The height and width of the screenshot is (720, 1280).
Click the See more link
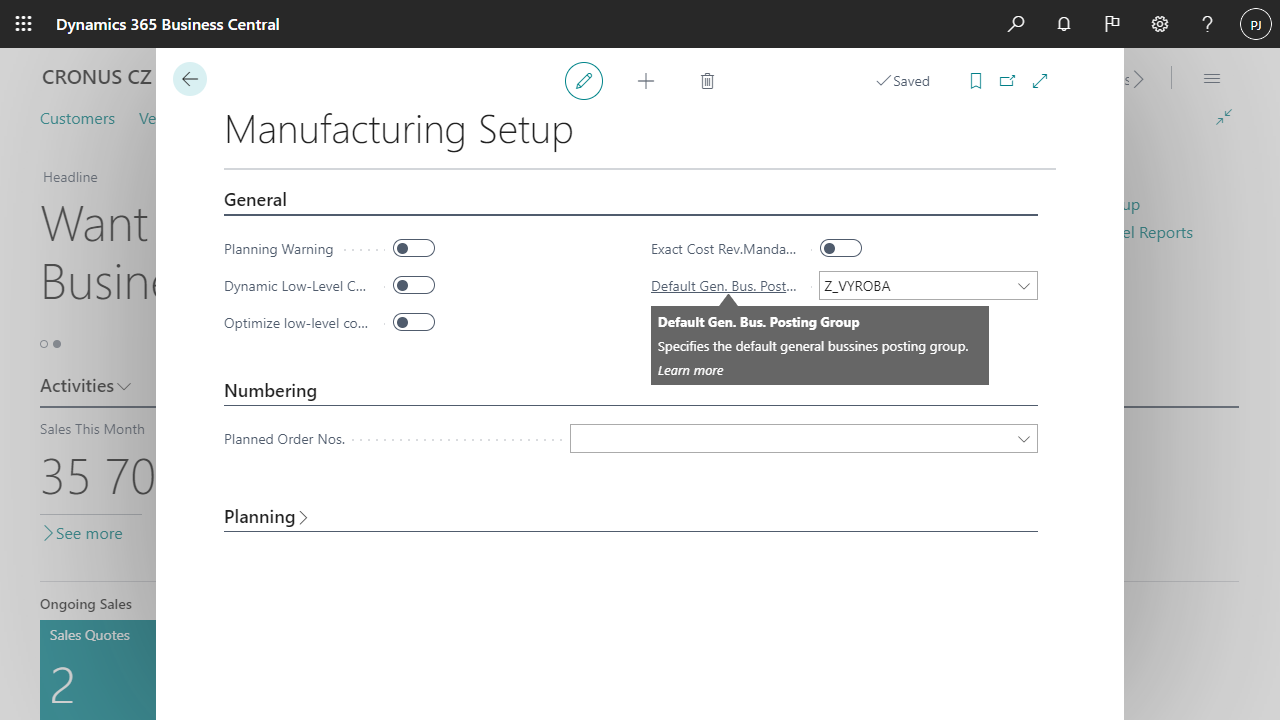[82, 533]
